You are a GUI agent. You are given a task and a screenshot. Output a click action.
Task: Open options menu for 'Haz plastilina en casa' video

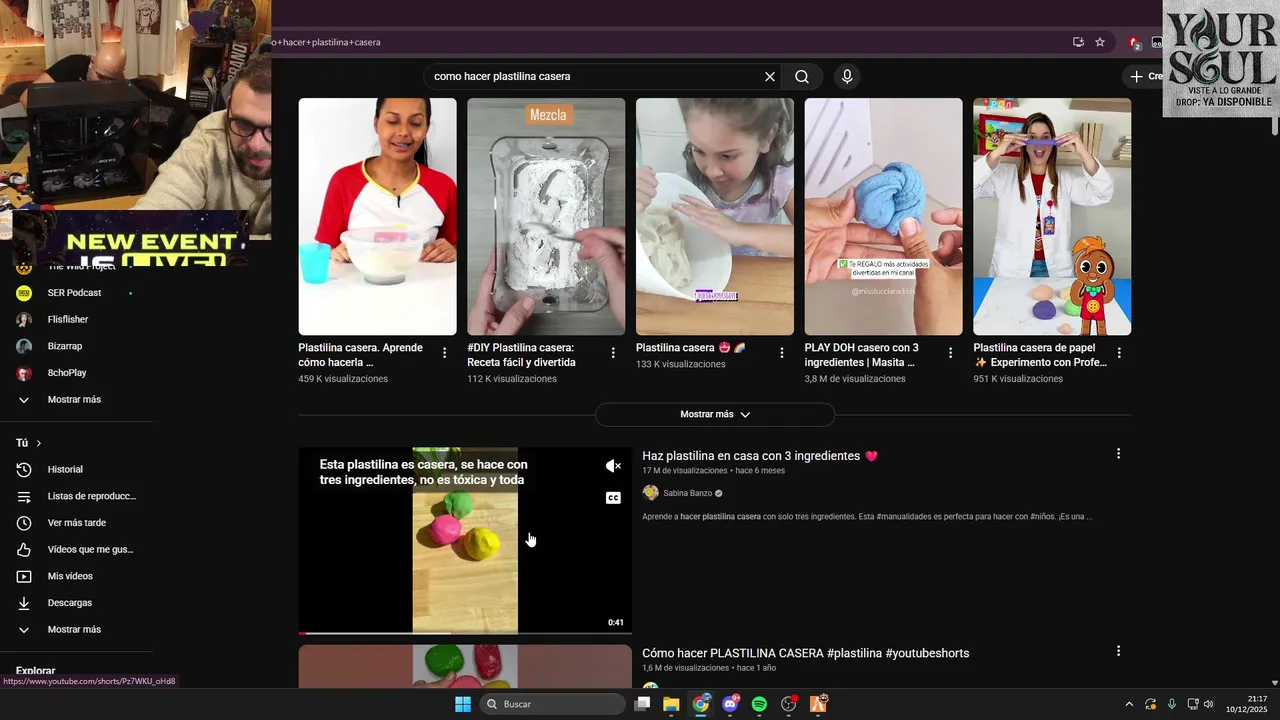[x=1118, y=454]
